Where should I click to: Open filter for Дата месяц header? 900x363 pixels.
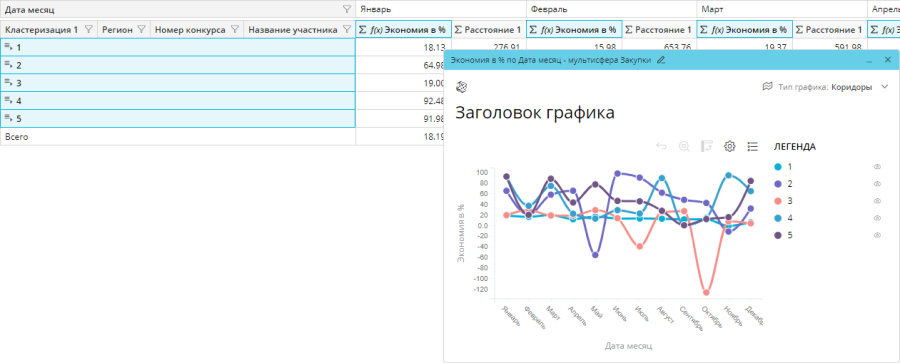pyautogui.click(x=346, y=9)
